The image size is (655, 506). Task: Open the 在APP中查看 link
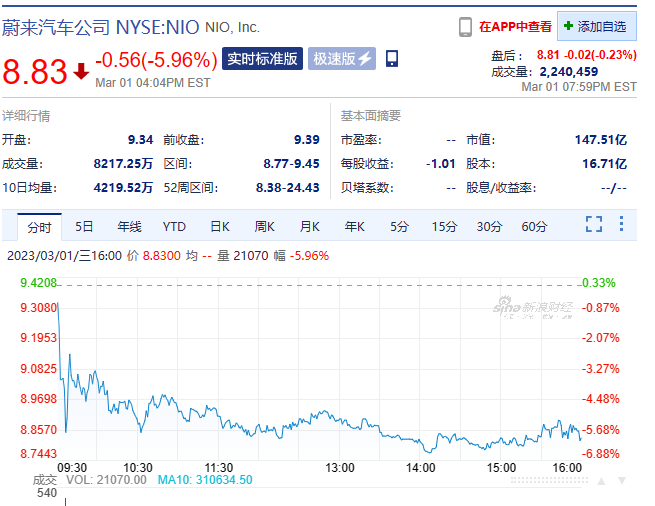tap(515, 27)
